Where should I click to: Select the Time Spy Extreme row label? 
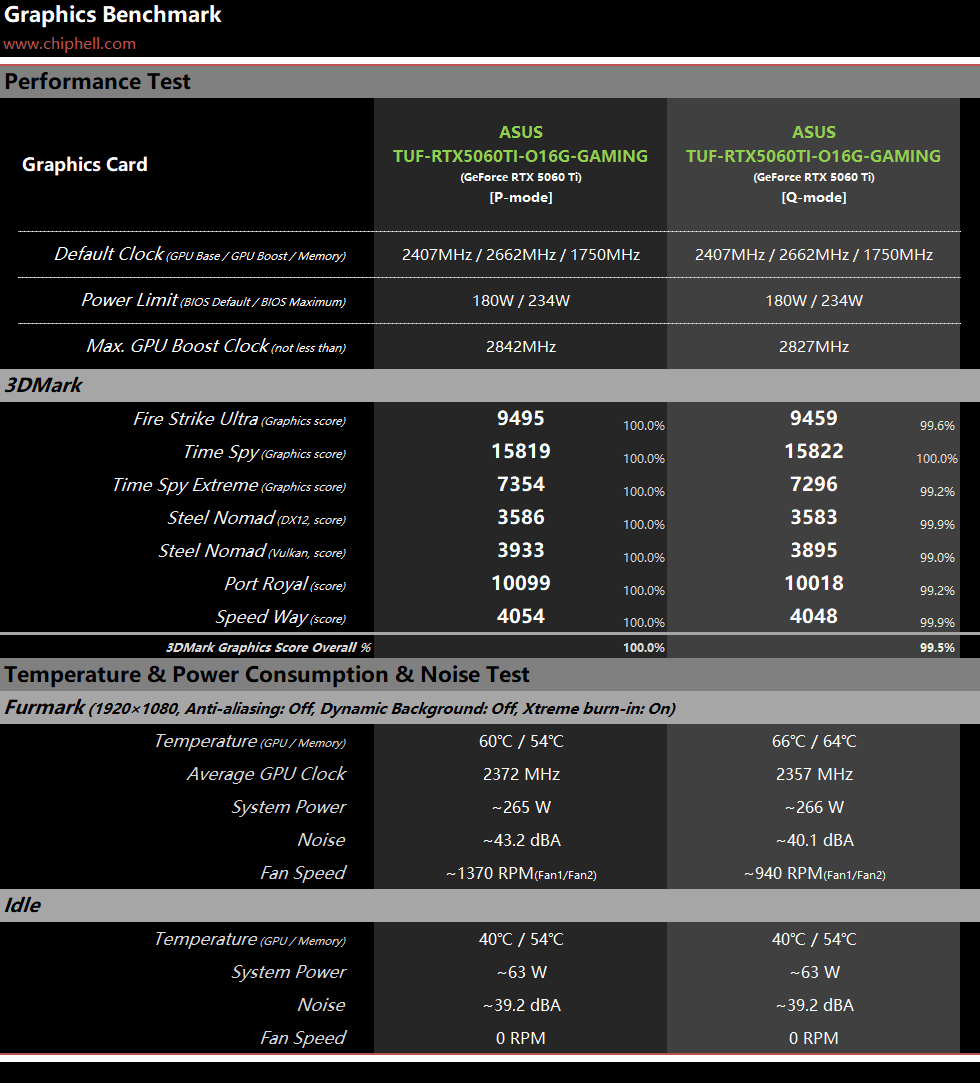[228, 485]
